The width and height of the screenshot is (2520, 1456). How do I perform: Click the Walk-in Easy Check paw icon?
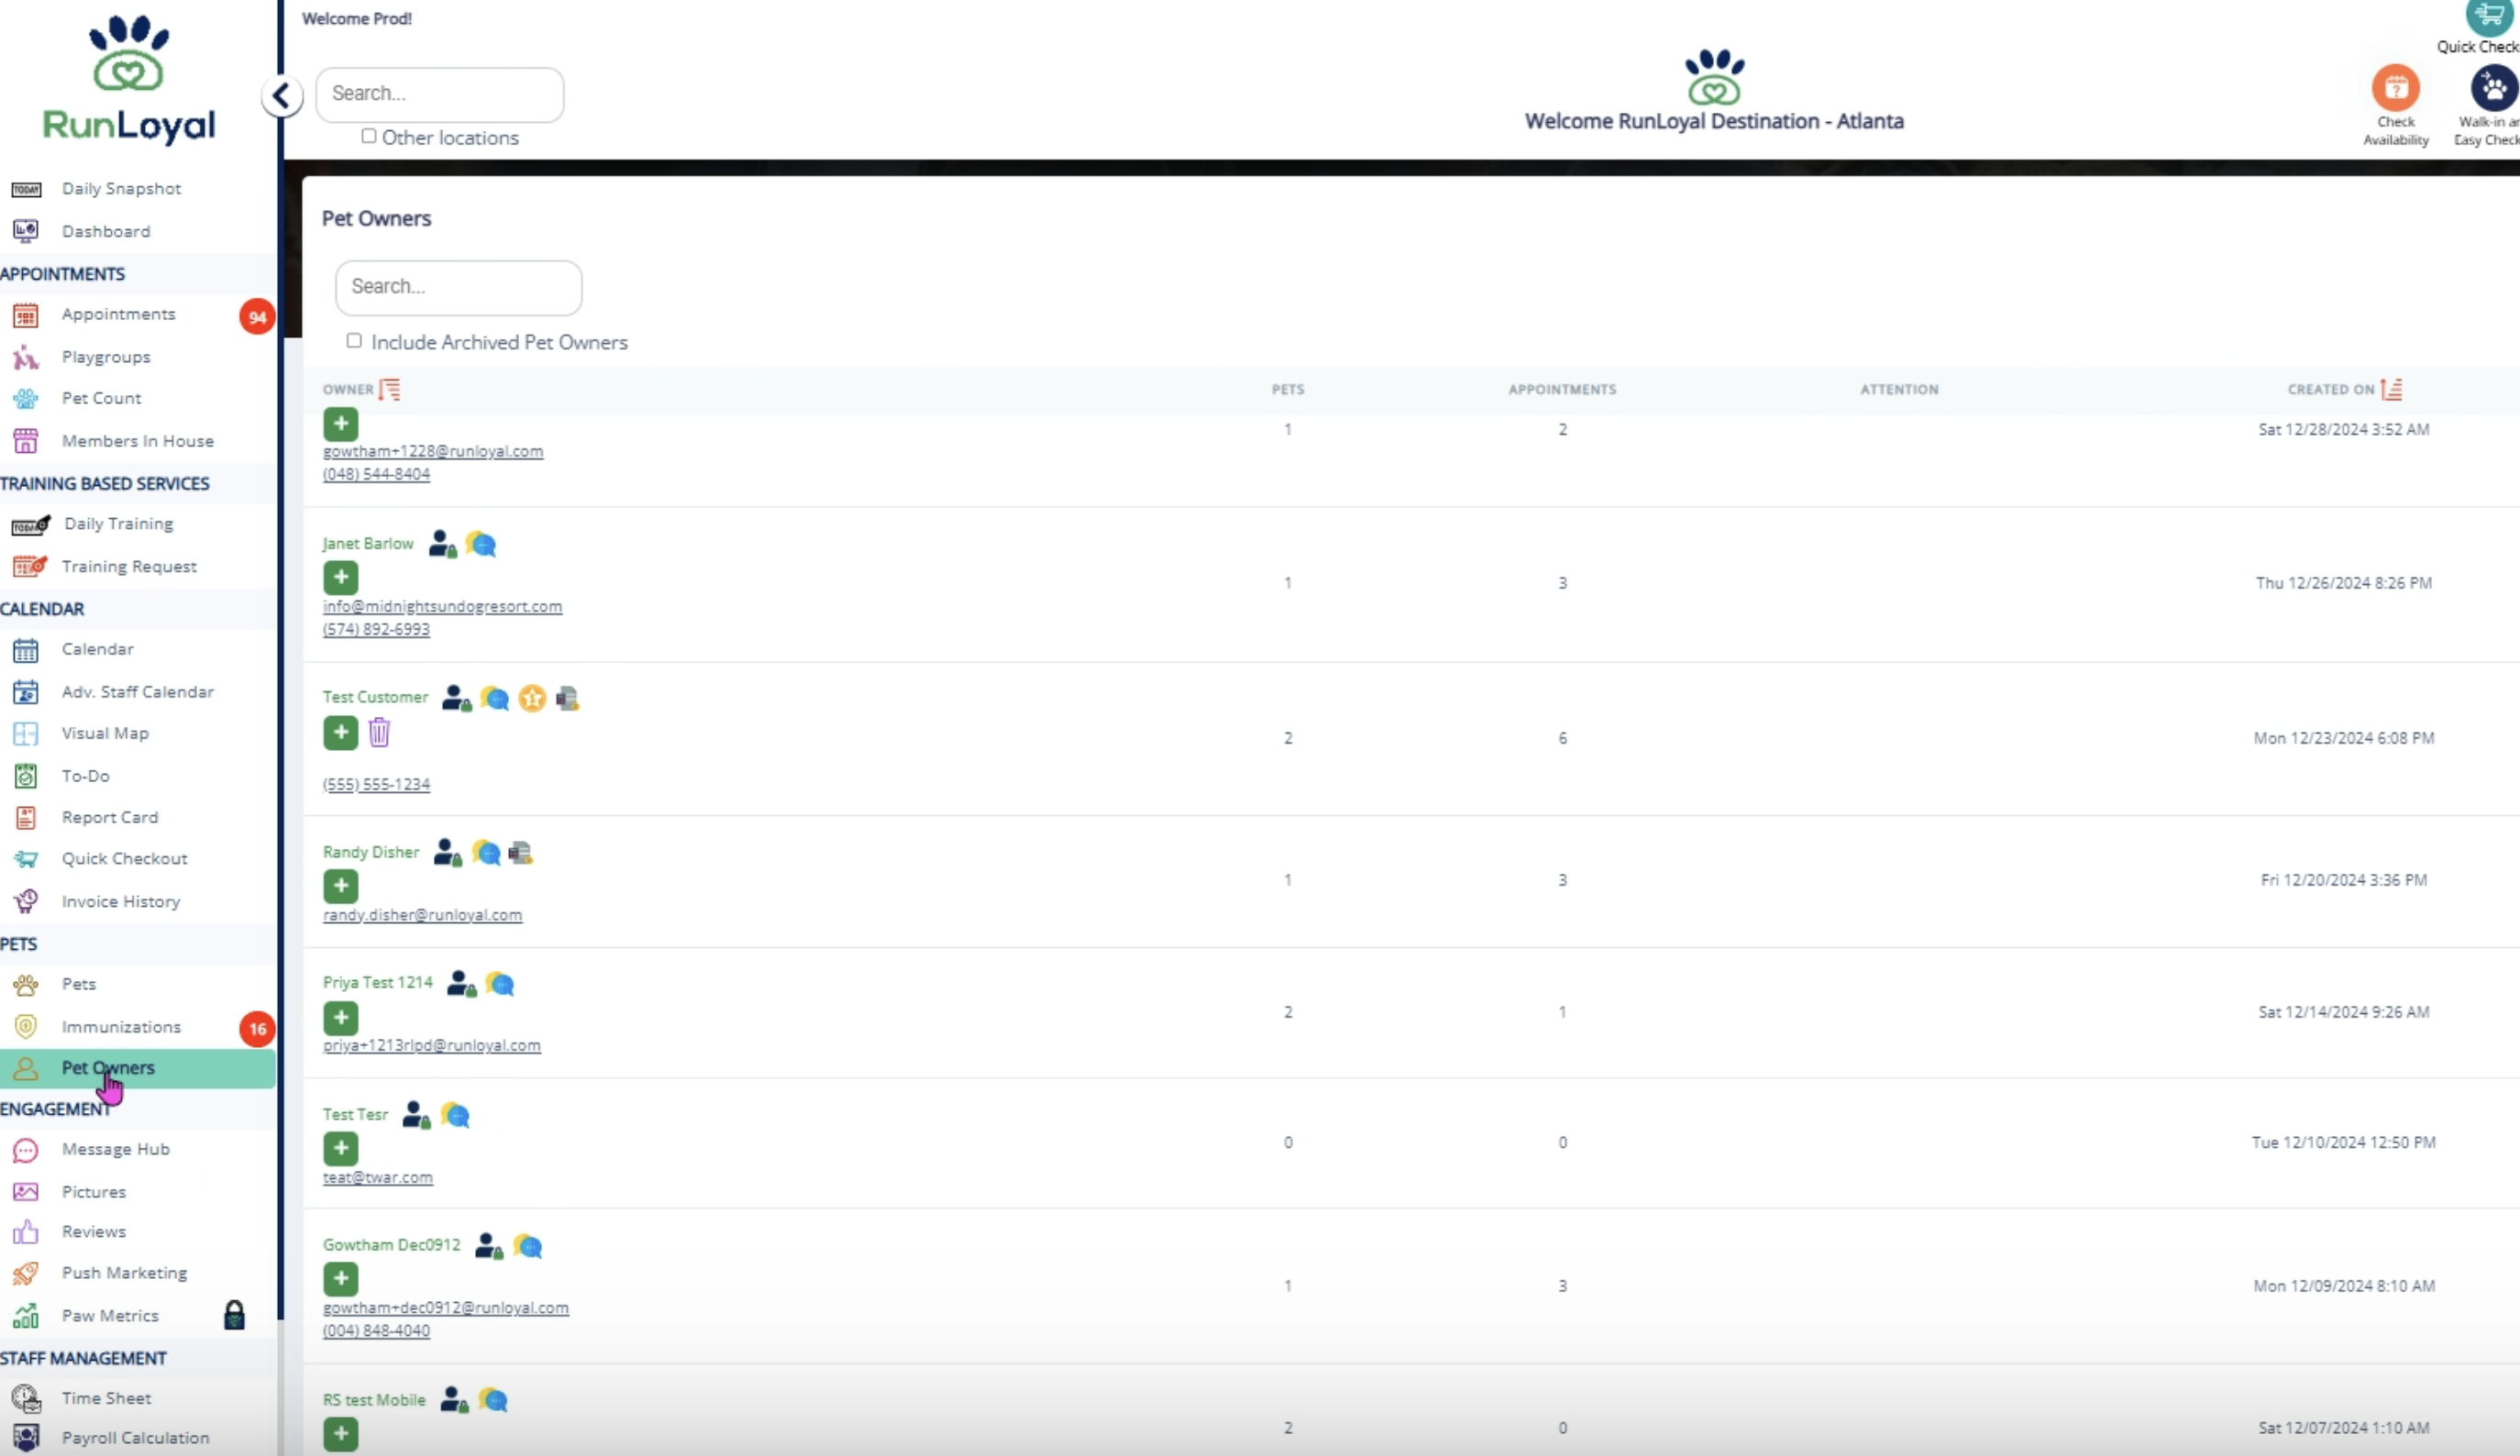[x=2493, y=88]
